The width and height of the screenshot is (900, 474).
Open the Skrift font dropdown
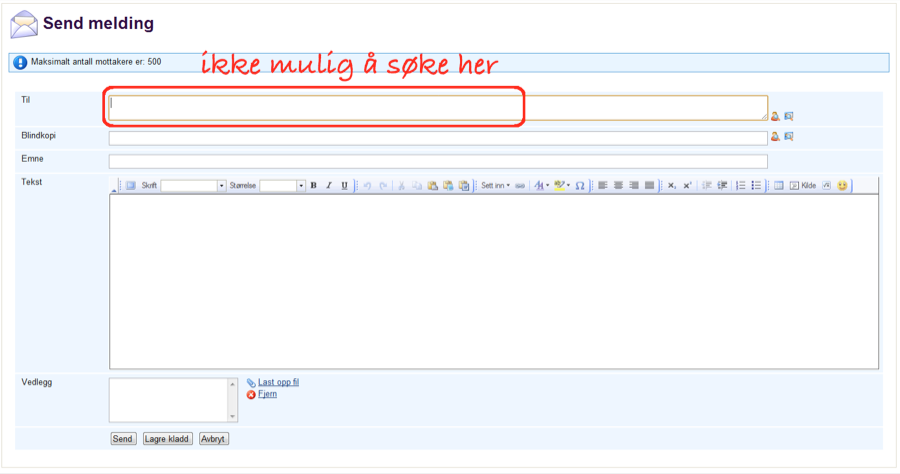coord(221,185)
